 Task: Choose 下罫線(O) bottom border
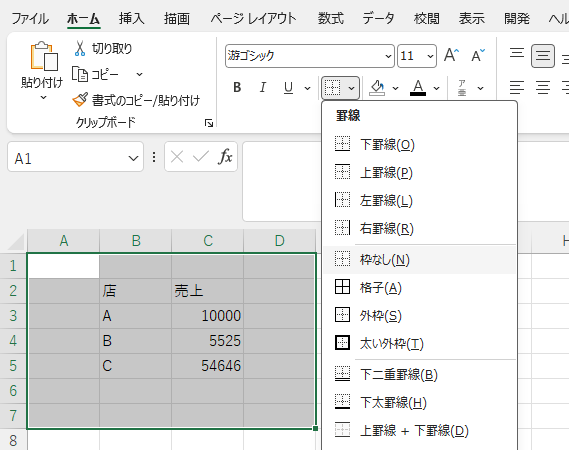point(419,144)
